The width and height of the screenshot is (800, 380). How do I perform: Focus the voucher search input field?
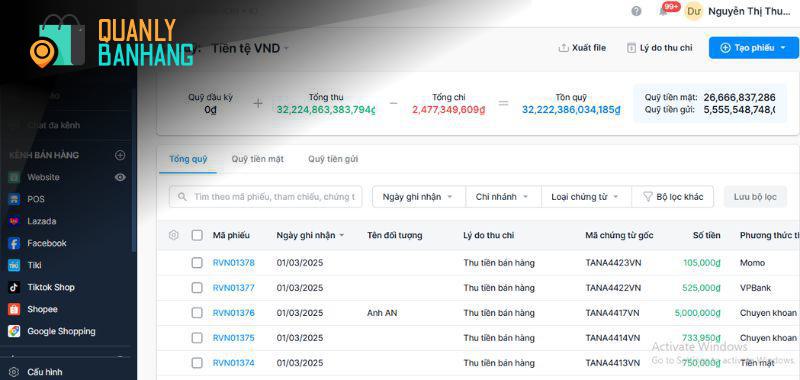click(265, 197)
